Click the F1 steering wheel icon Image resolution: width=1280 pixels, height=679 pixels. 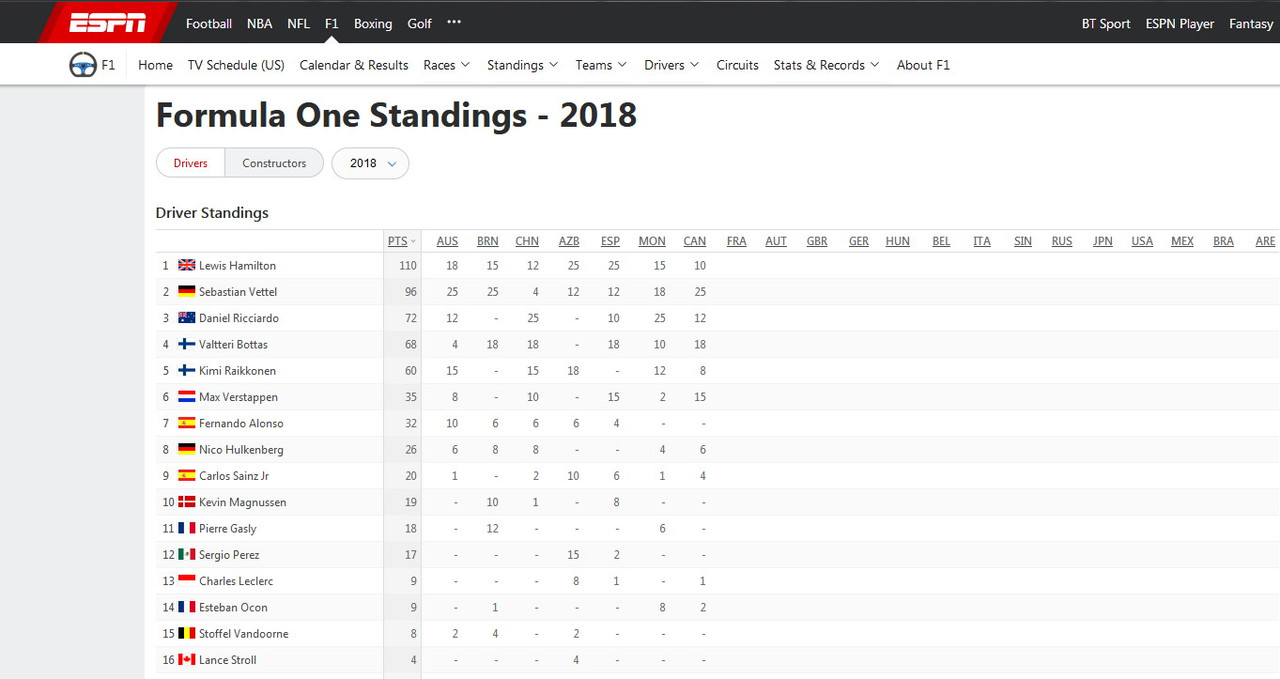point(83,65)
